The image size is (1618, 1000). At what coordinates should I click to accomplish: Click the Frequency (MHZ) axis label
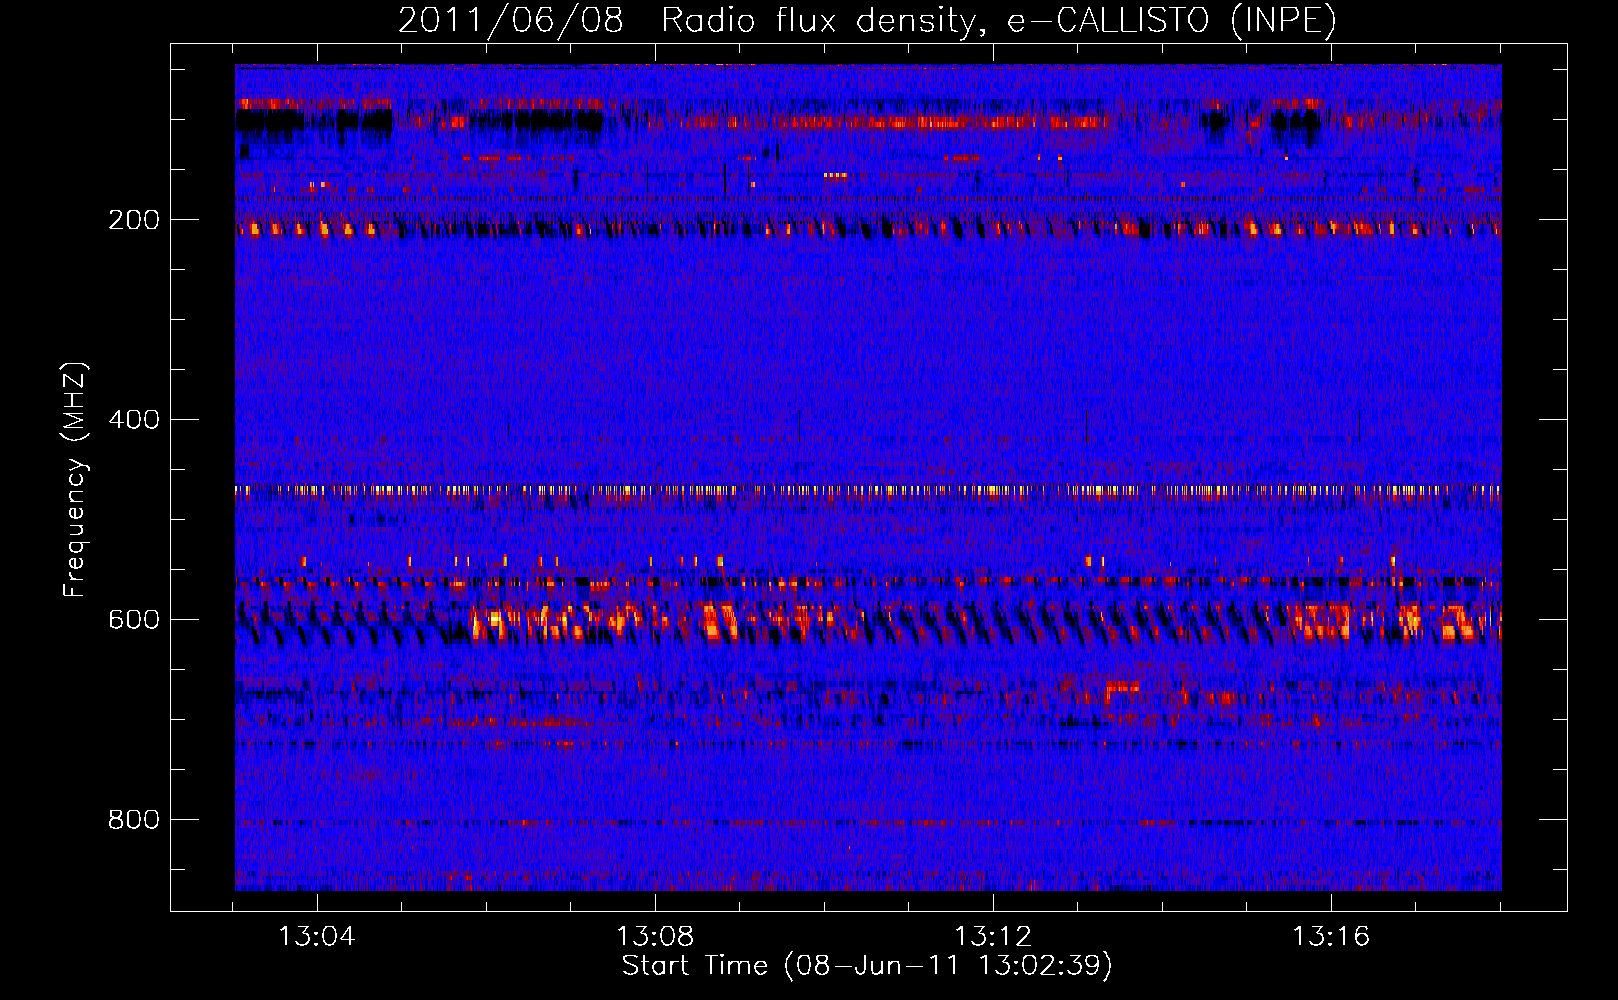(x=75, y=479)
